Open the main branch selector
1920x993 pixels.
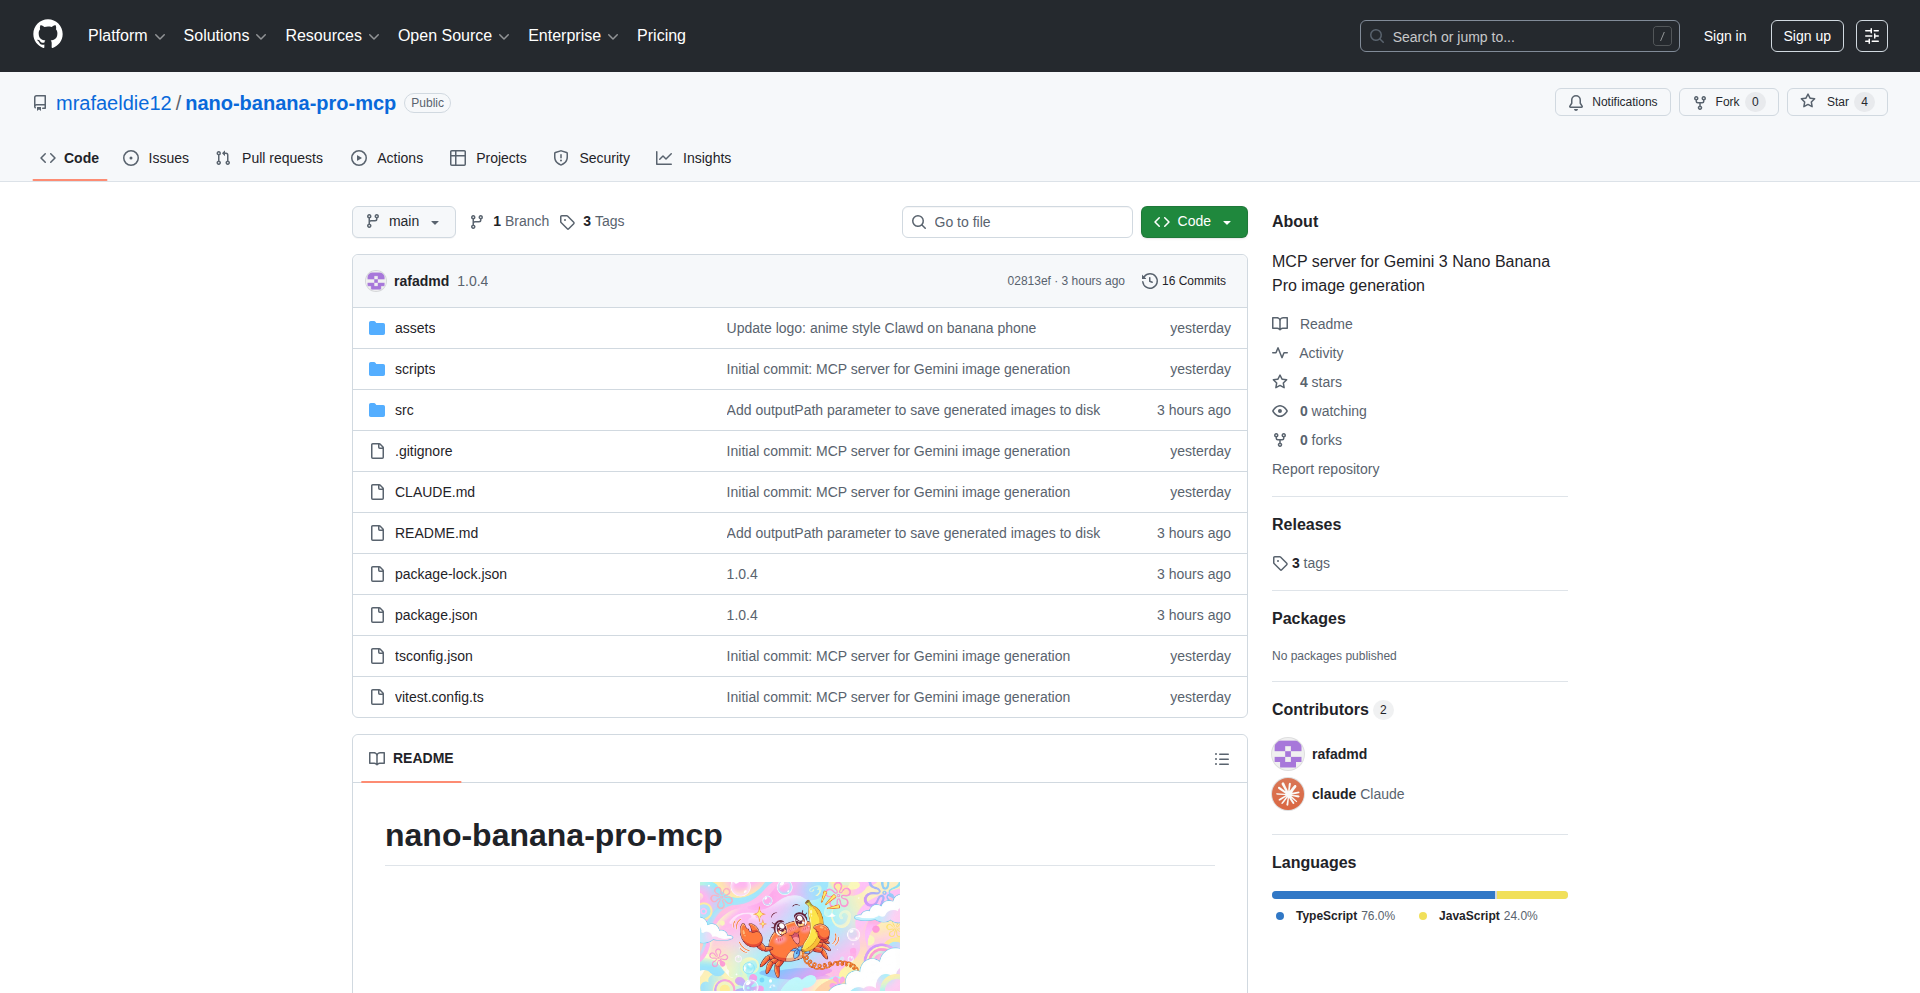(x=403, y=221)
